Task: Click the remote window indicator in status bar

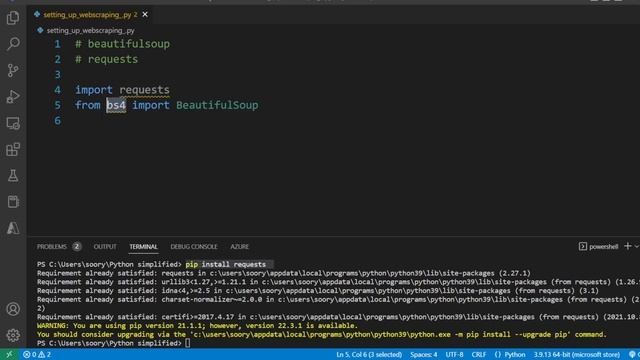Action: [x=9, y=354]
